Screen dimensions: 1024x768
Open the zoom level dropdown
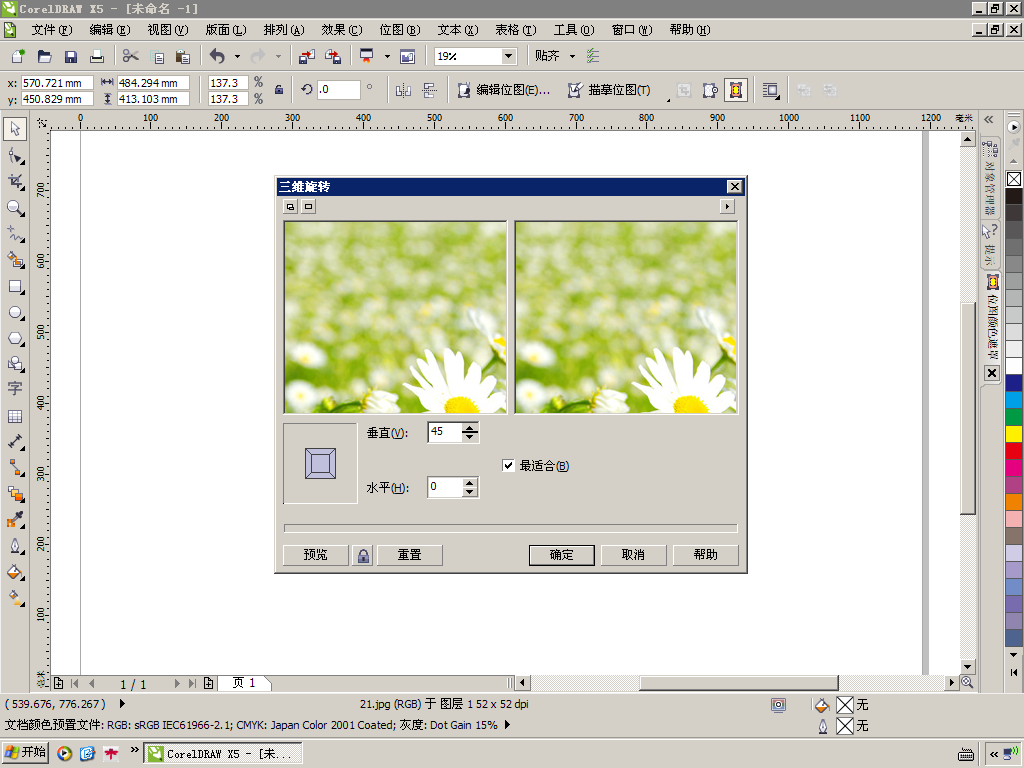pyautogui.click(x=508, y=57)
